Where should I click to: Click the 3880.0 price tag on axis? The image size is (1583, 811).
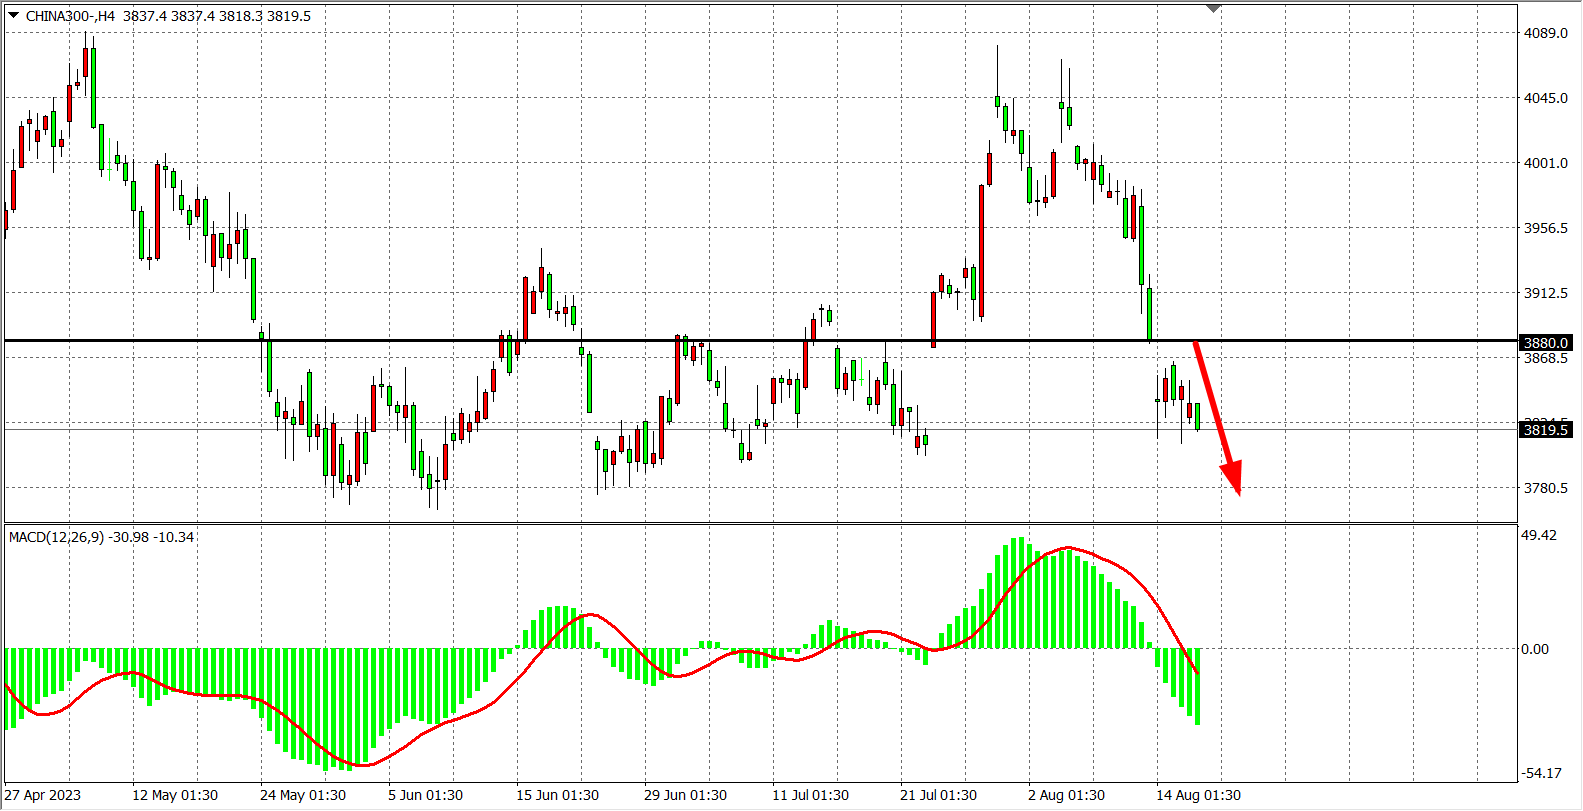coord(1545,343)
